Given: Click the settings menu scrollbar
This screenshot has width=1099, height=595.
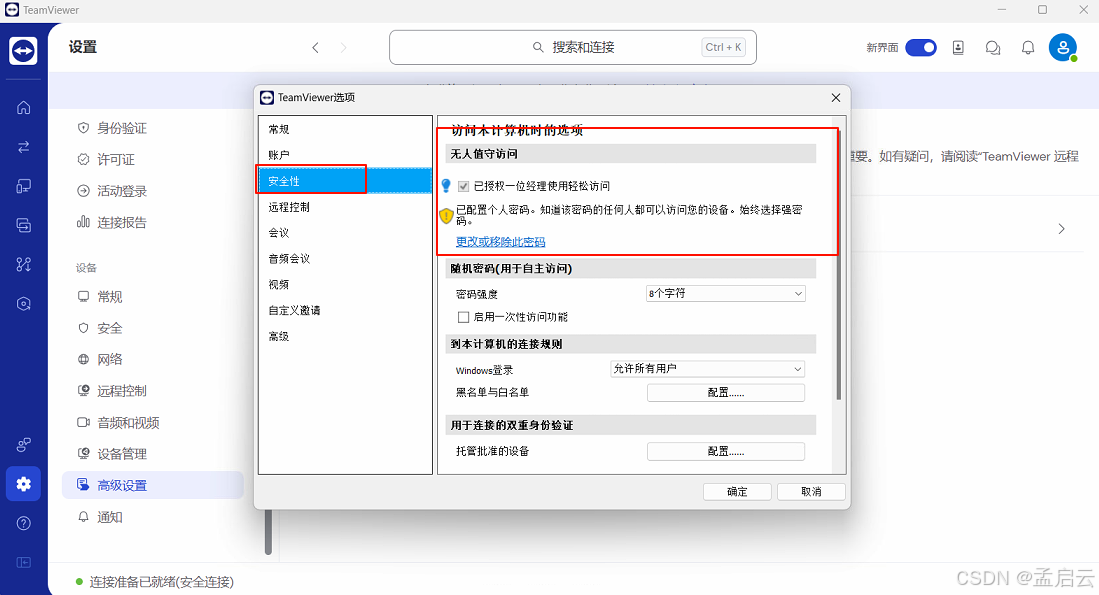Looking at the screenshot, I should tap(268, 533).
